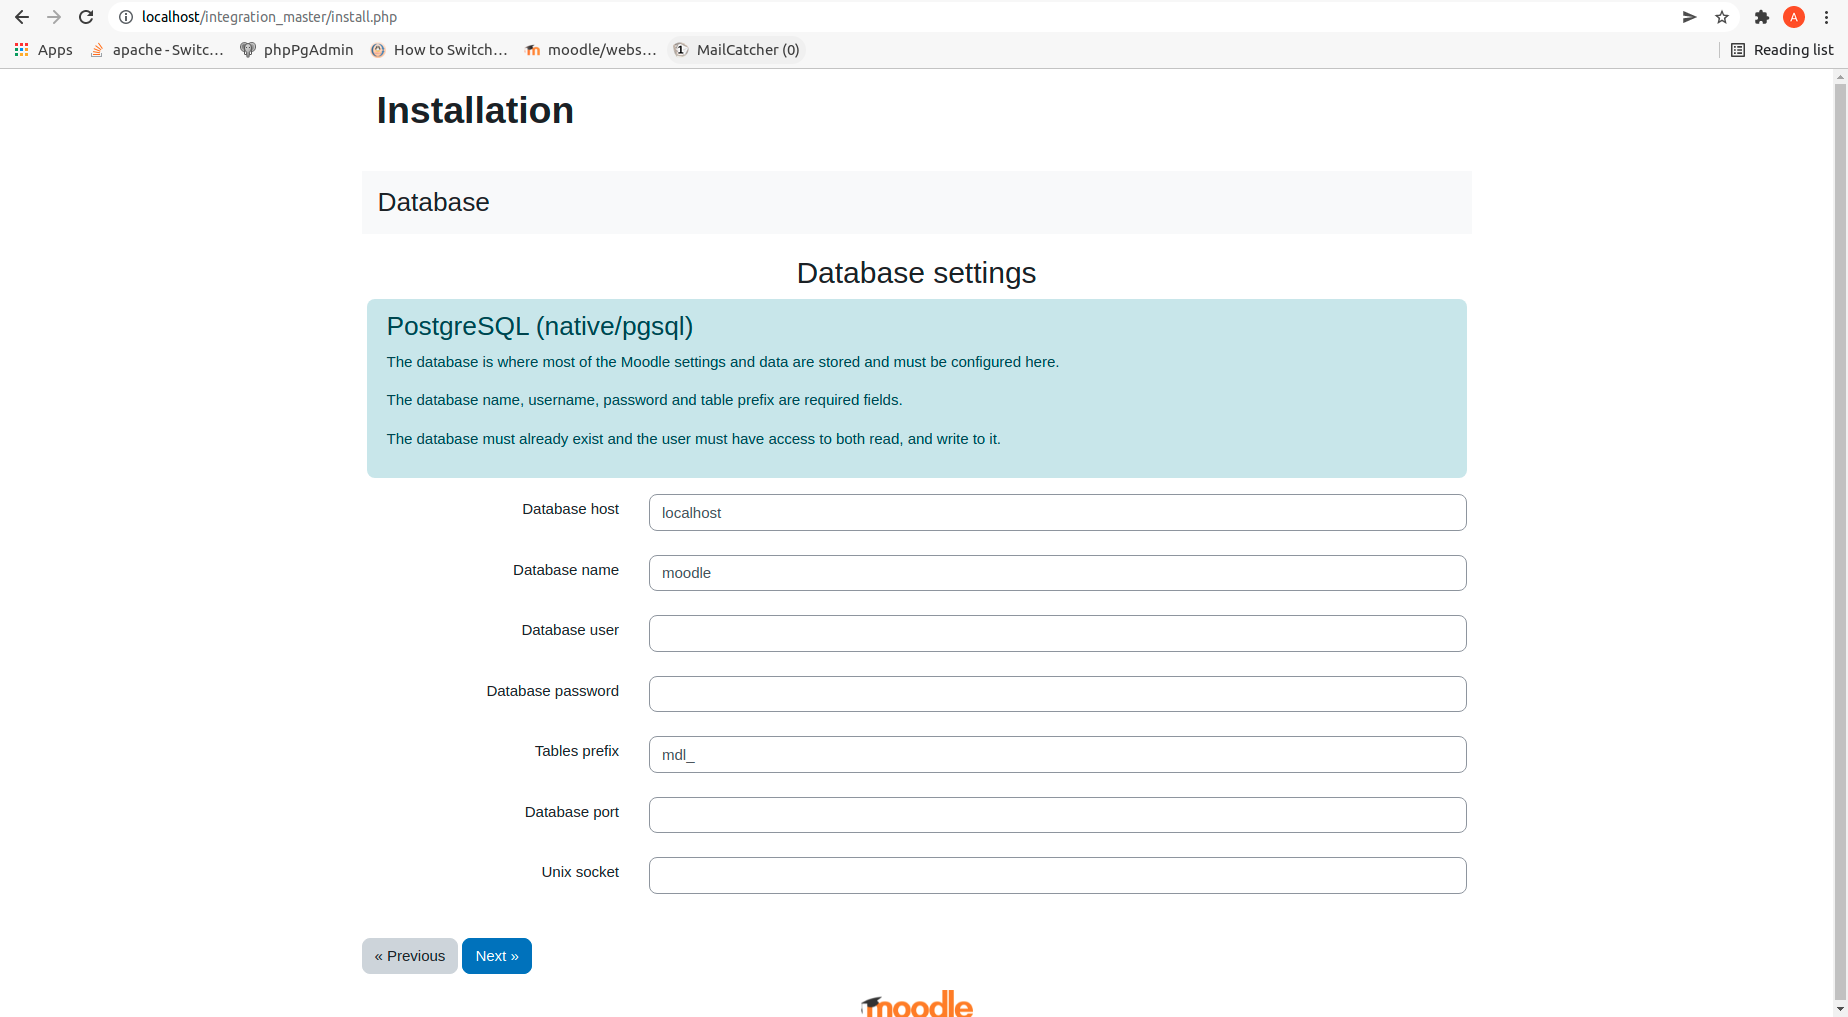
Task: Go back to the previous browser page
Action: [x=22, y=17]
